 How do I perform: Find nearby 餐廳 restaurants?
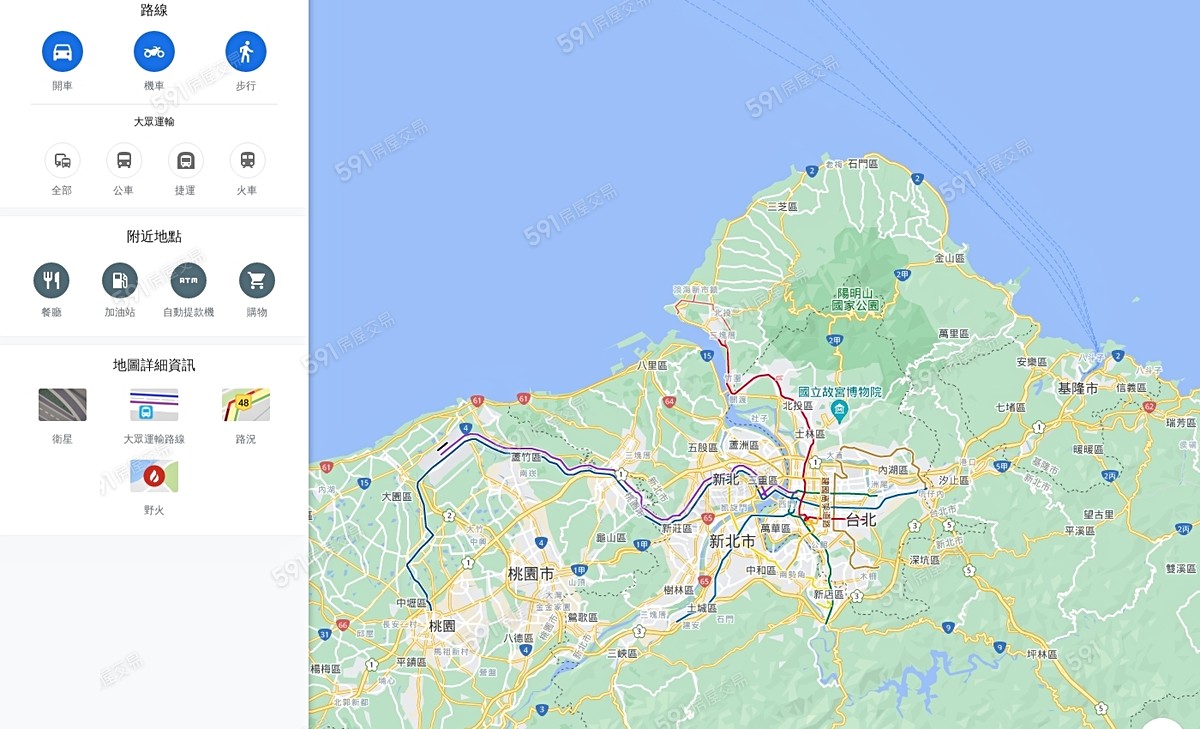coord(51,280)
